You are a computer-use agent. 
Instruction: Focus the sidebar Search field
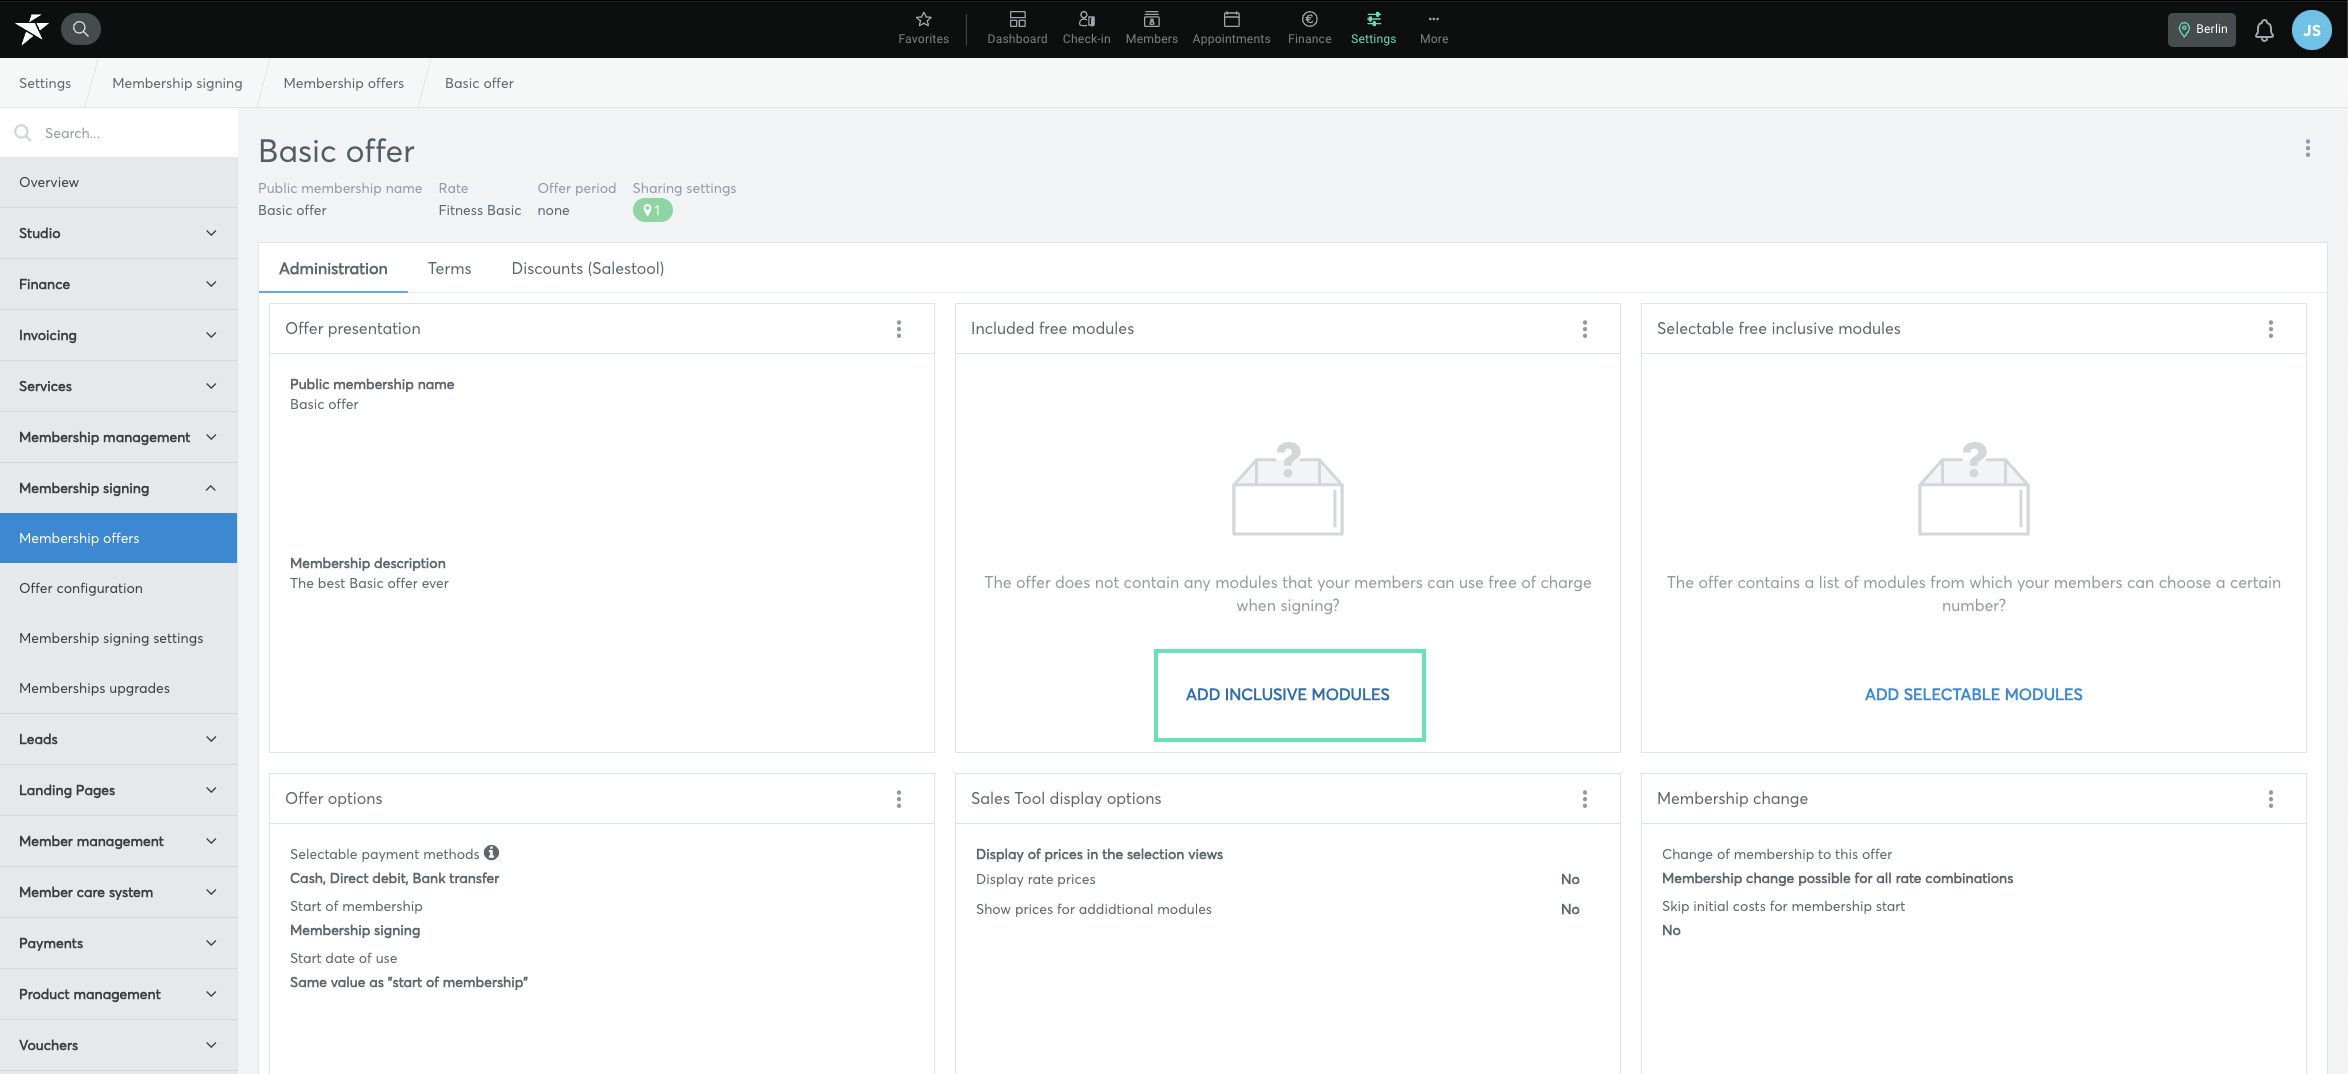[119, 133]
